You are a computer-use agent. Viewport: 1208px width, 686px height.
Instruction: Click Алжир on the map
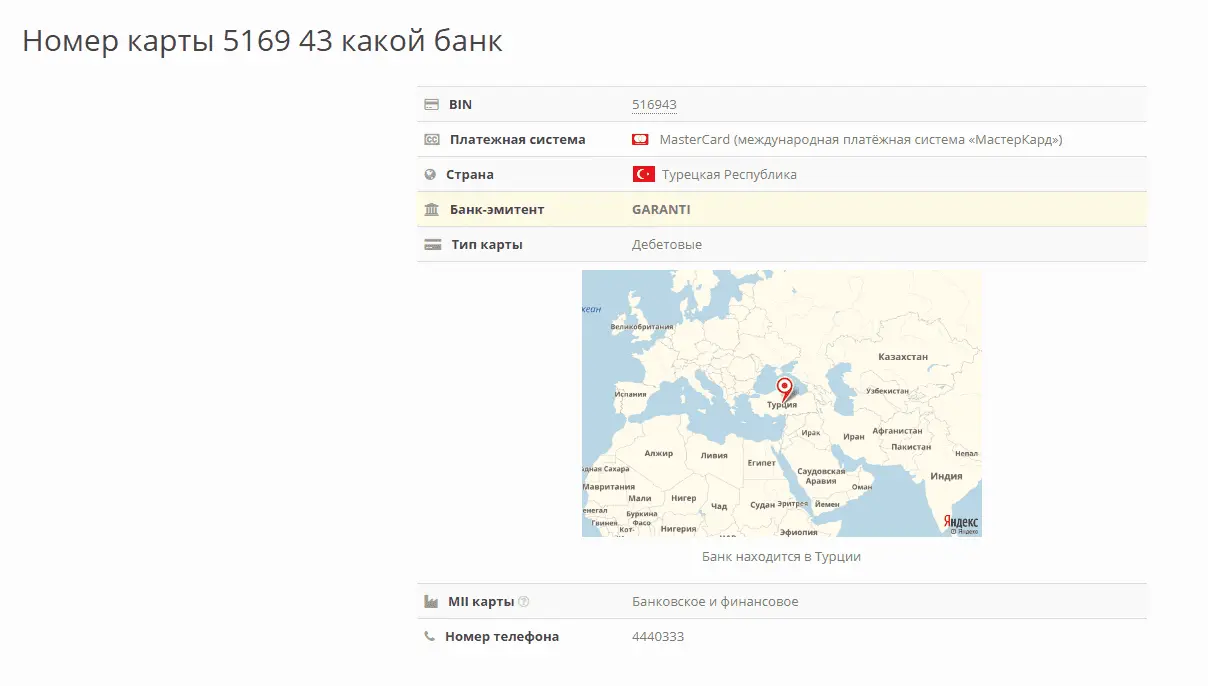coord(659,453)
